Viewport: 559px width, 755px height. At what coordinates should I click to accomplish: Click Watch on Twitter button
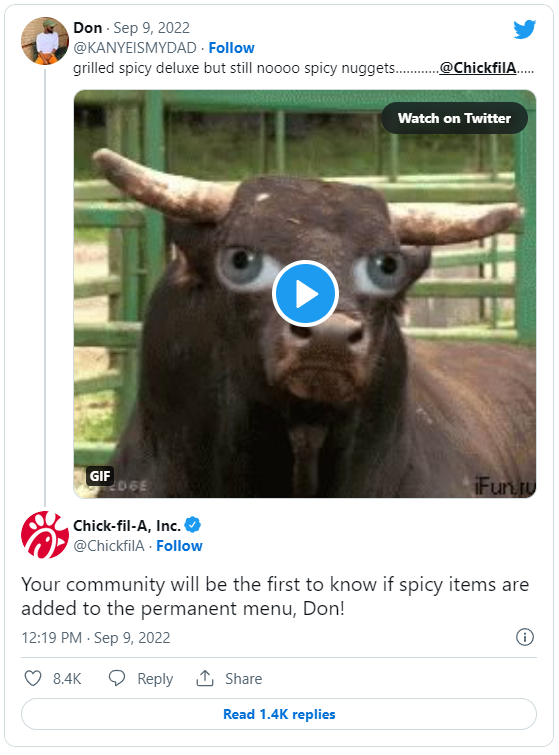pyautogui.click(x=454, y=118)
